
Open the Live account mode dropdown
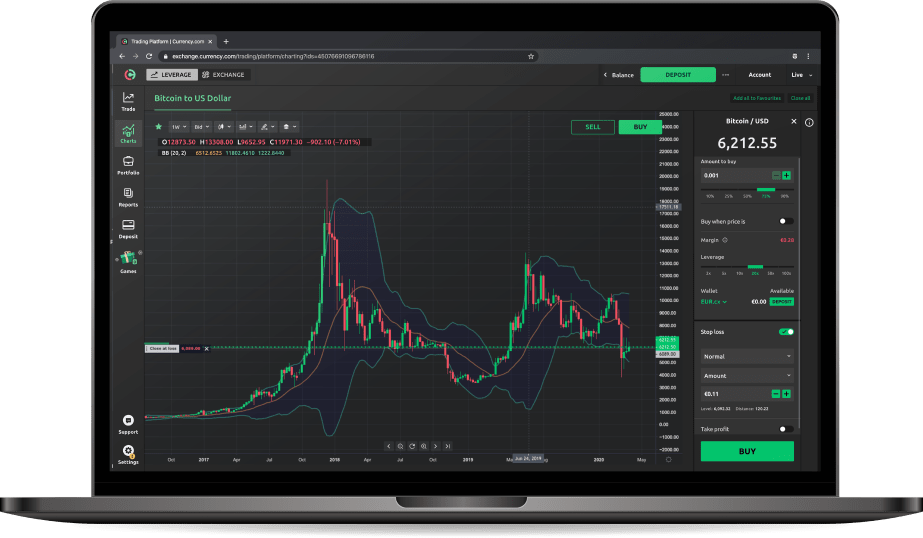801,75
